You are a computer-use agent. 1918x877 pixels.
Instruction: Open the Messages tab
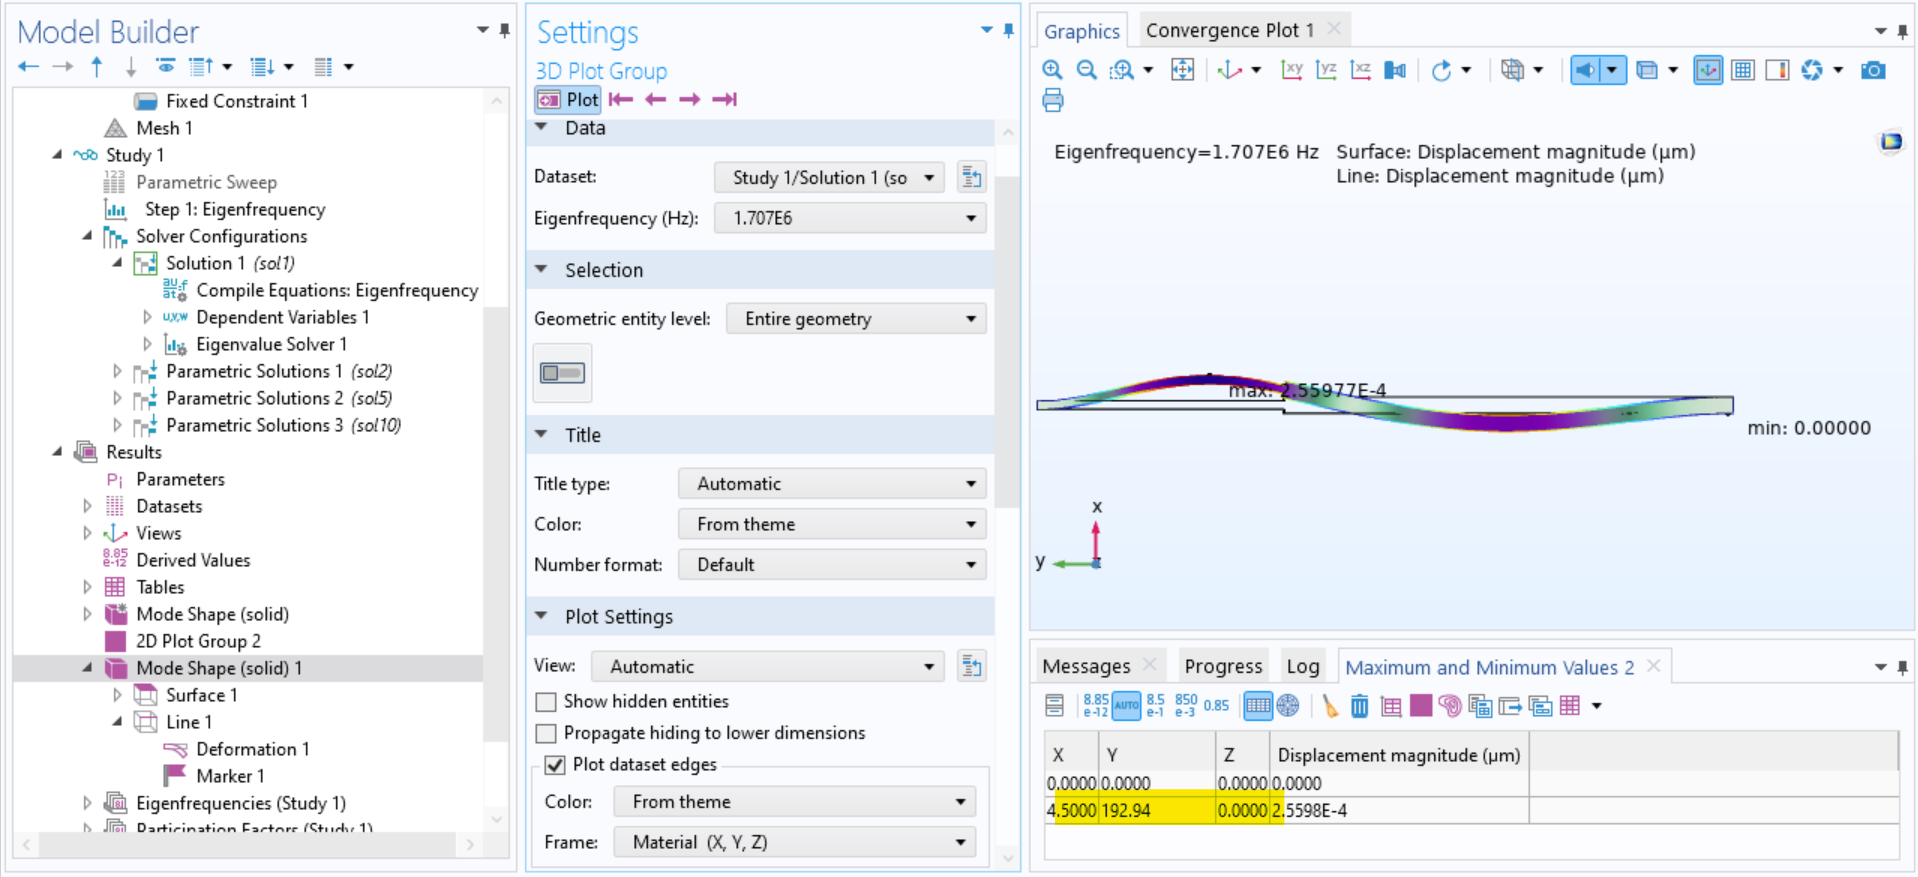[1085, 666]
